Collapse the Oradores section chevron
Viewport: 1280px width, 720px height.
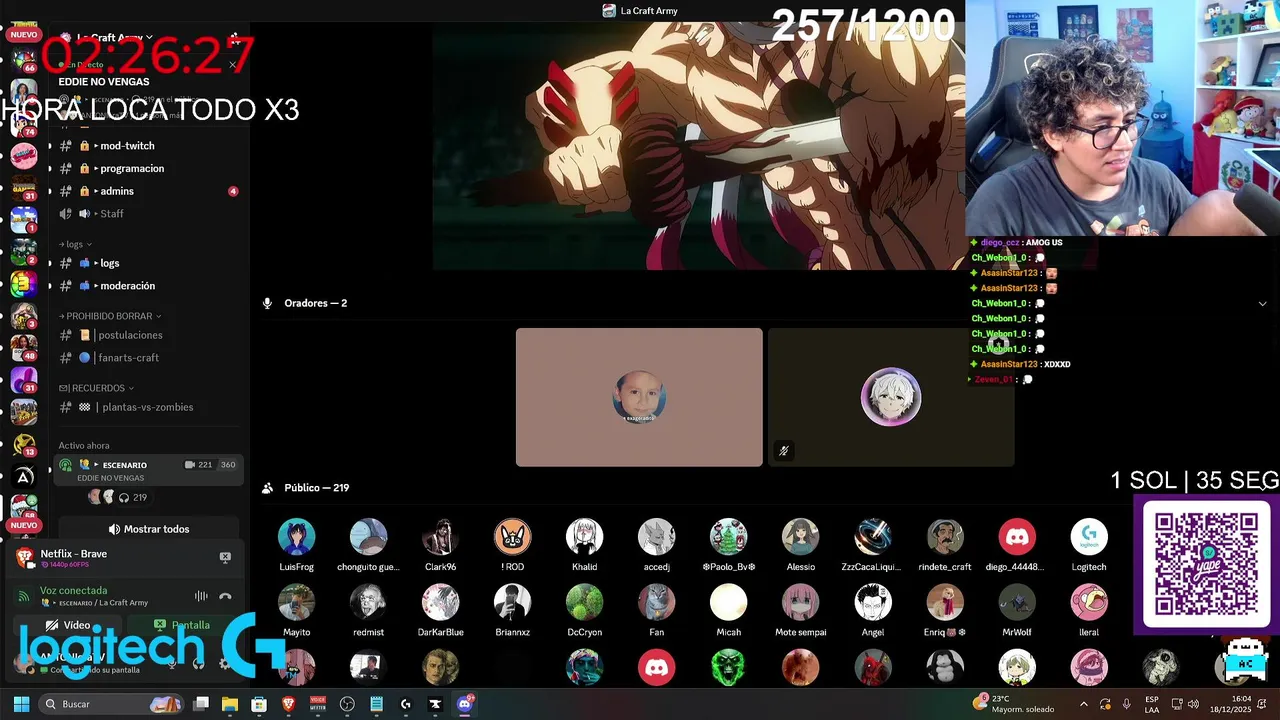tap(1262, 303)
